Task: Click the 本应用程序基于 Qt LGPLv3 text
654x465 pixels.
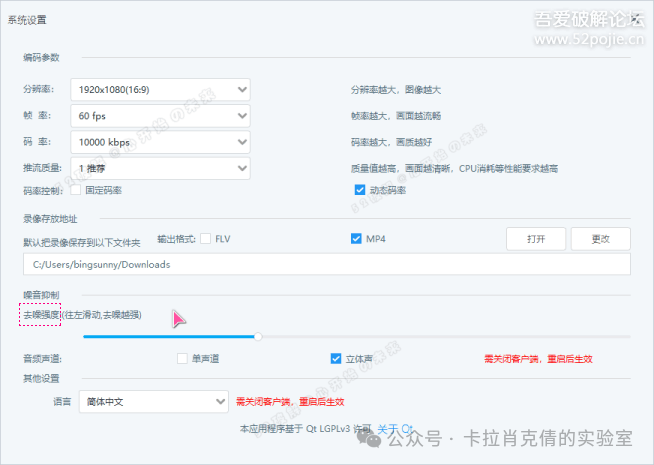Action: click(305, 429)
